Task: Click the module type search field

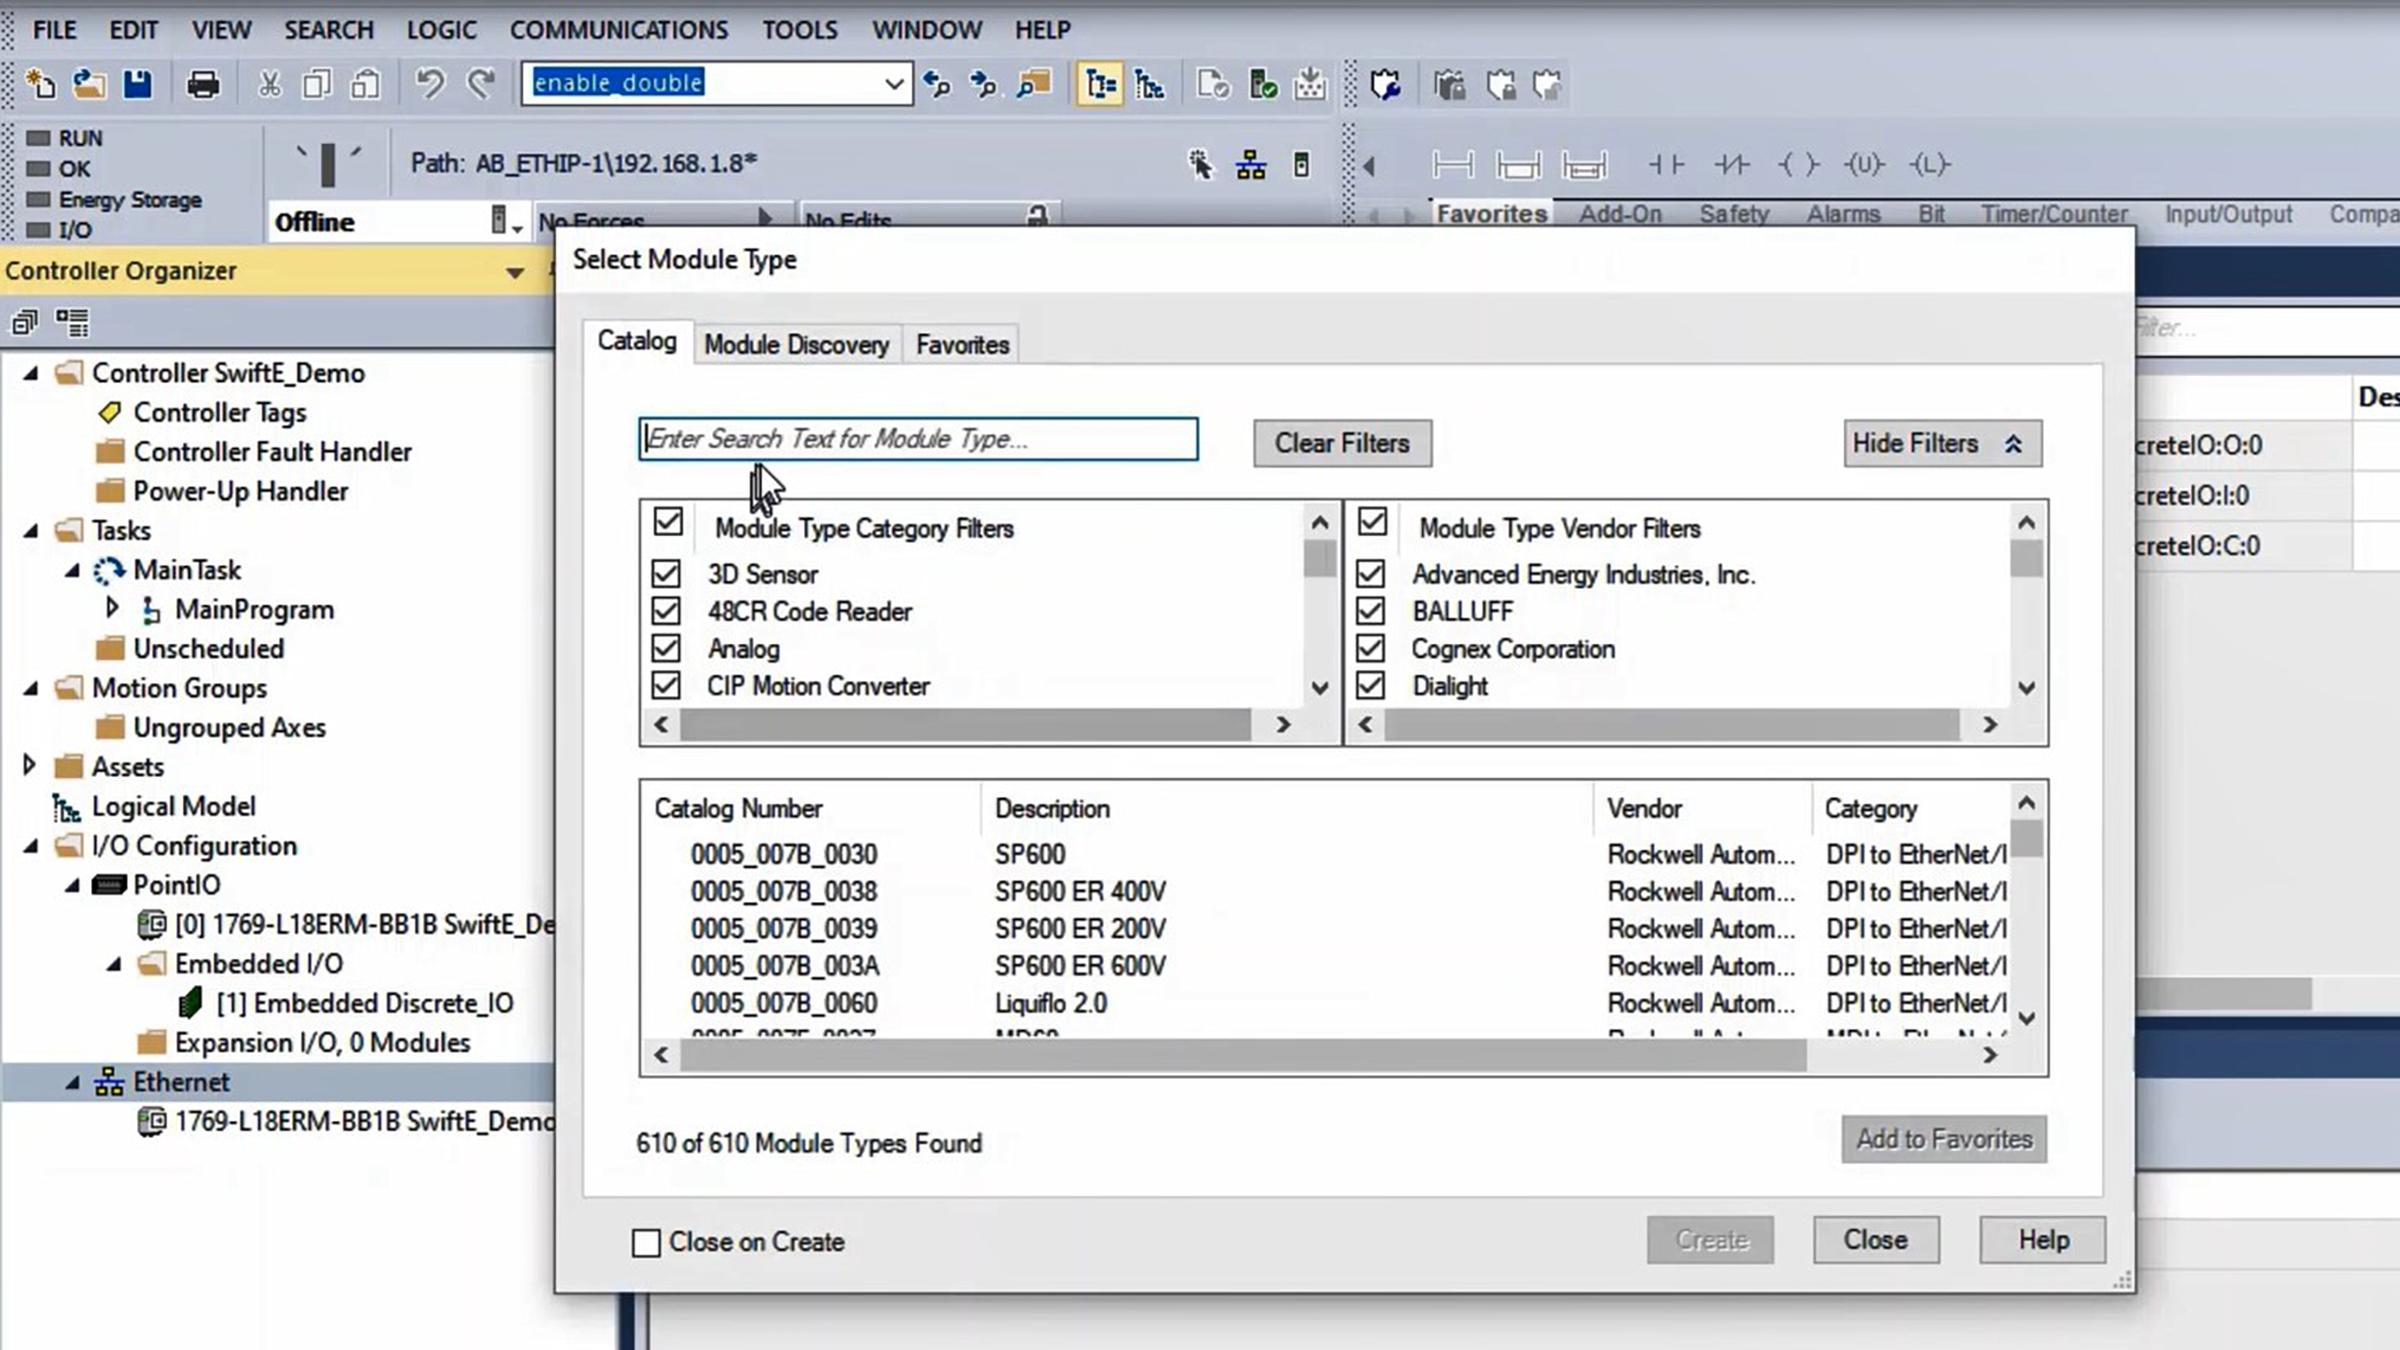Action: coord(917,439)
